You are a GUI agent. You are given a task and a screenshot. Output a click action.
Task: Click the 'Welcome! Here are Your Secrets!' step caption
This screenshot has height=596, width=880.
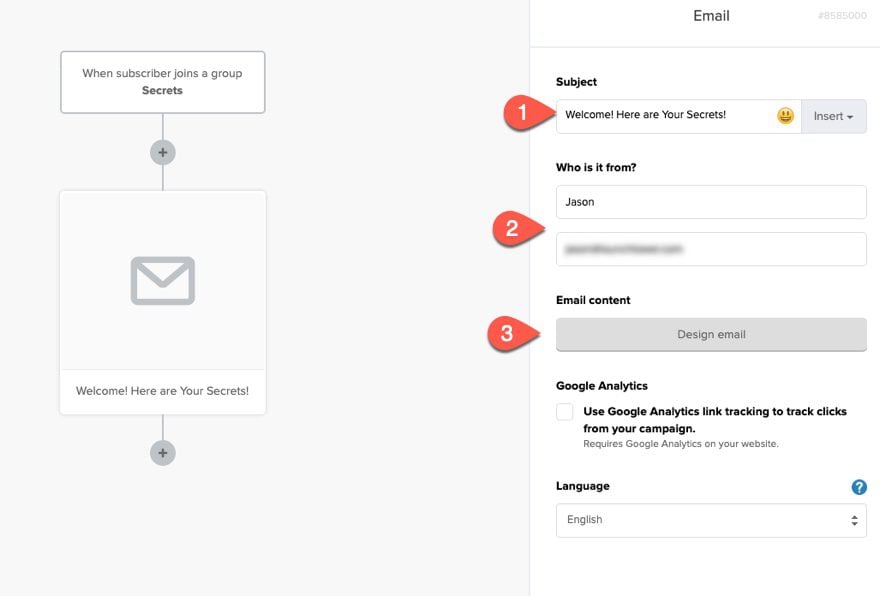pos(162,391)
